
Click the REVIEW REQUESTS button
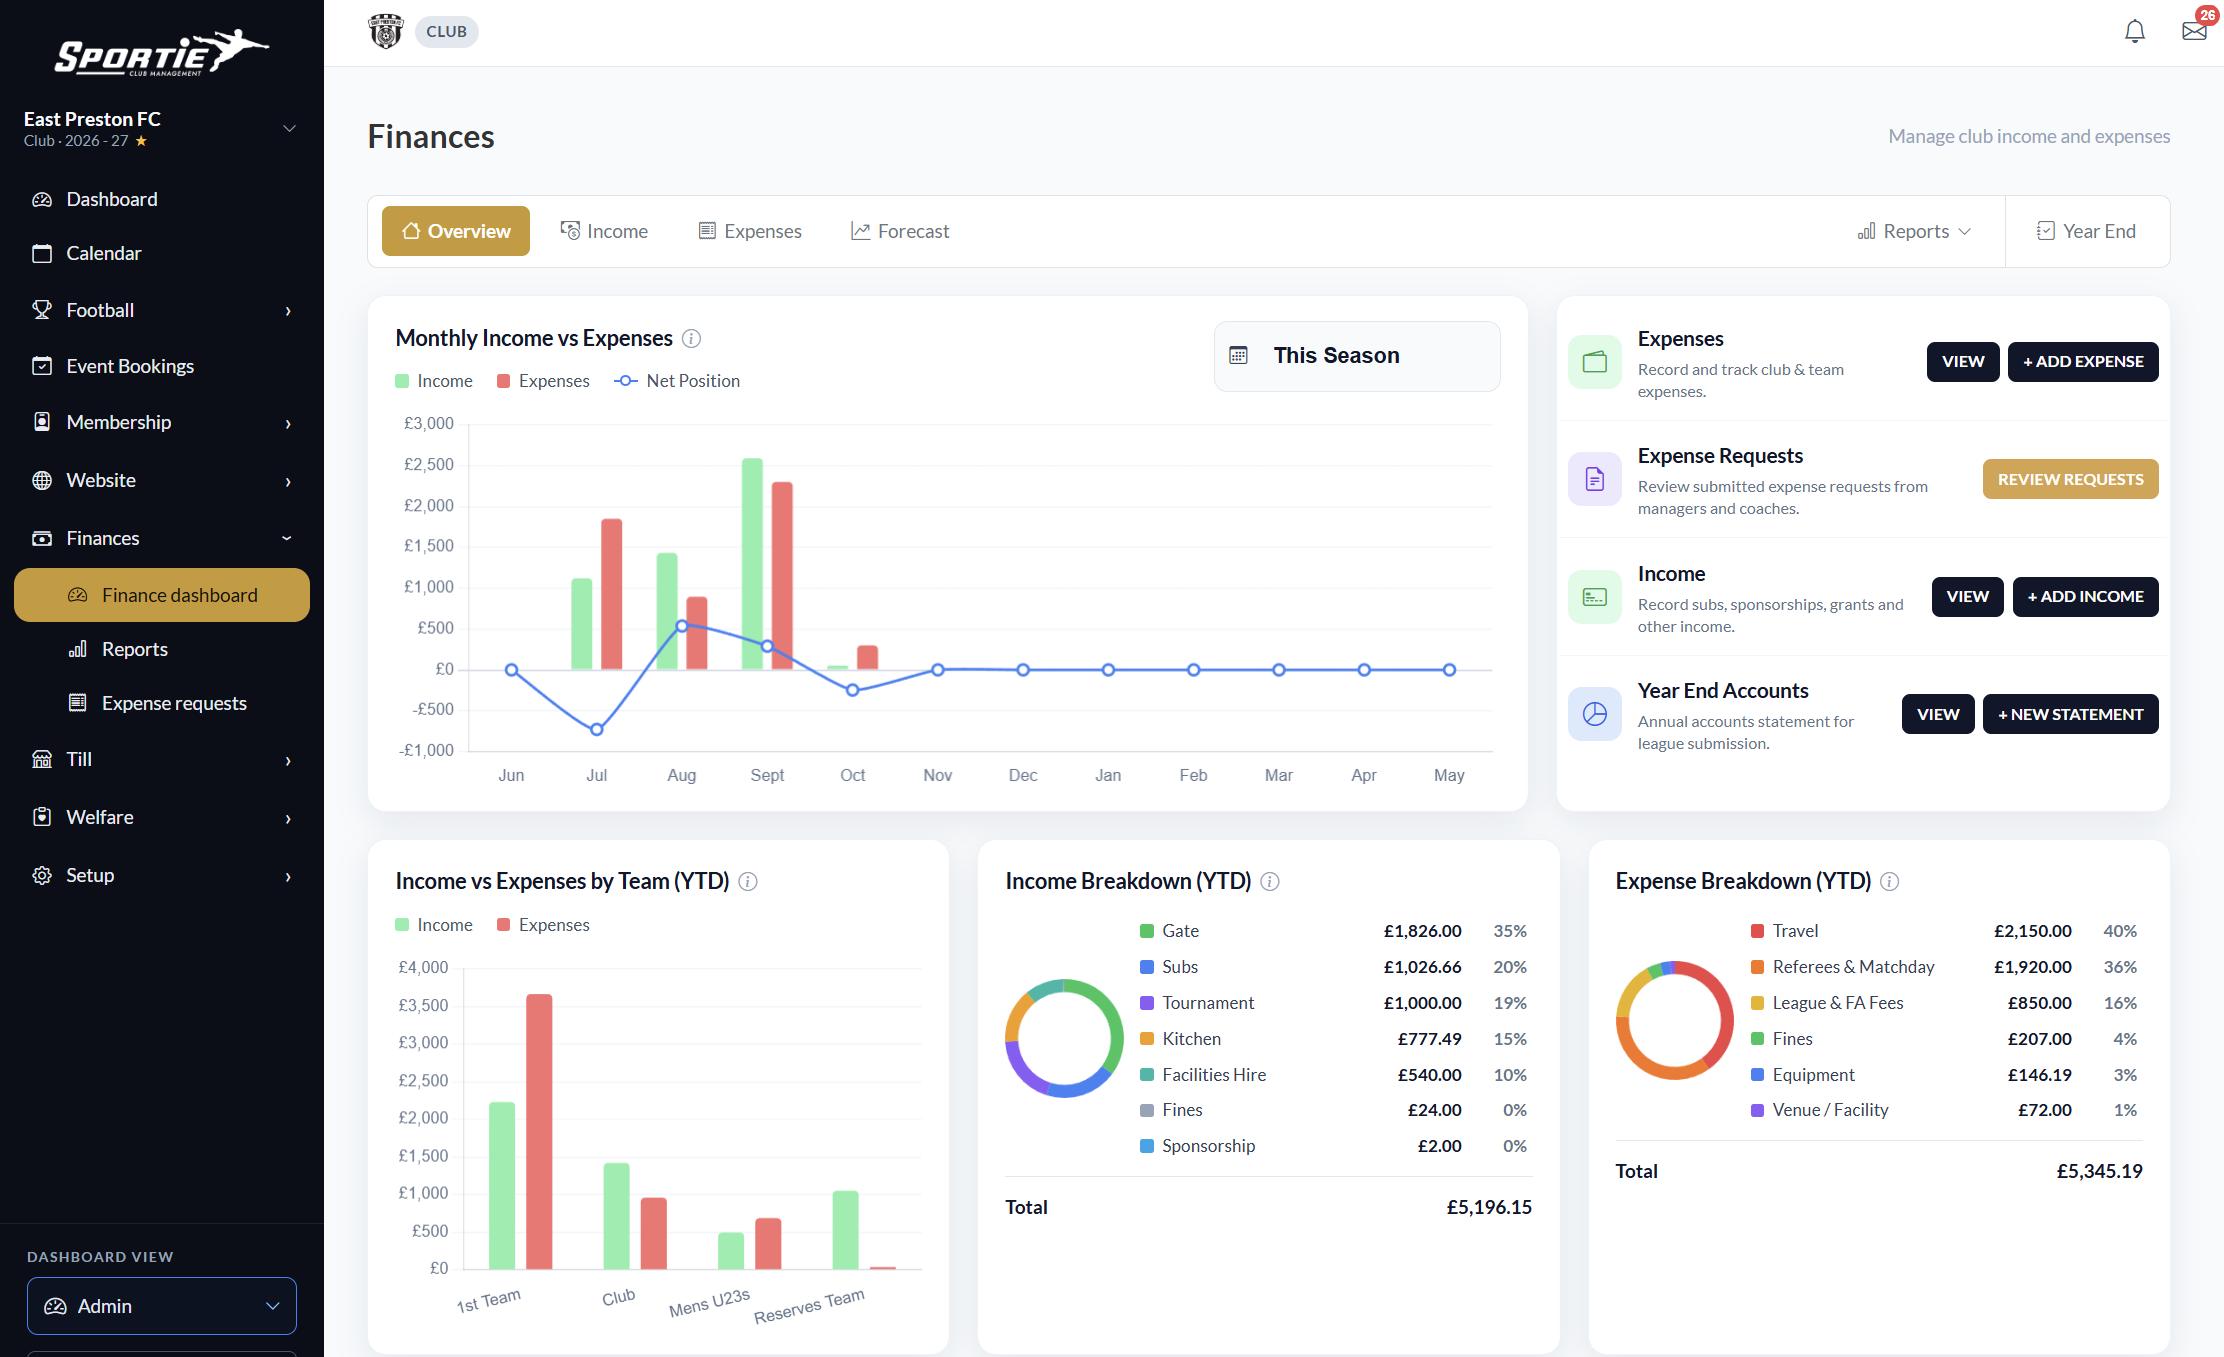[2070, 479]
